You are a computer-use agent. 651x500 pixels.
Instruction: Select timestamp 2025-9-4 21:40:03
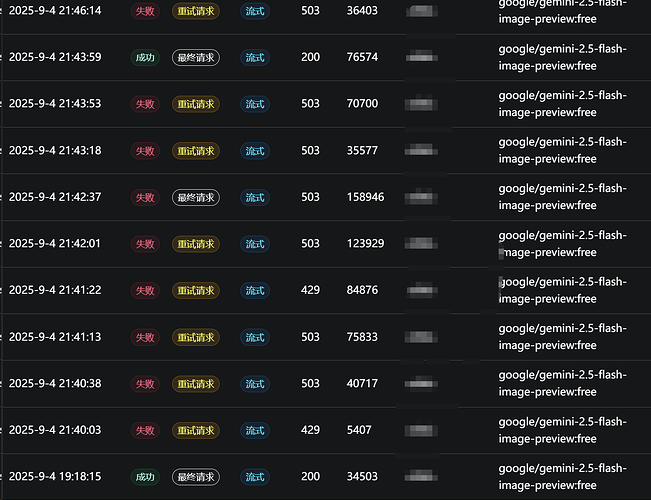55,430
